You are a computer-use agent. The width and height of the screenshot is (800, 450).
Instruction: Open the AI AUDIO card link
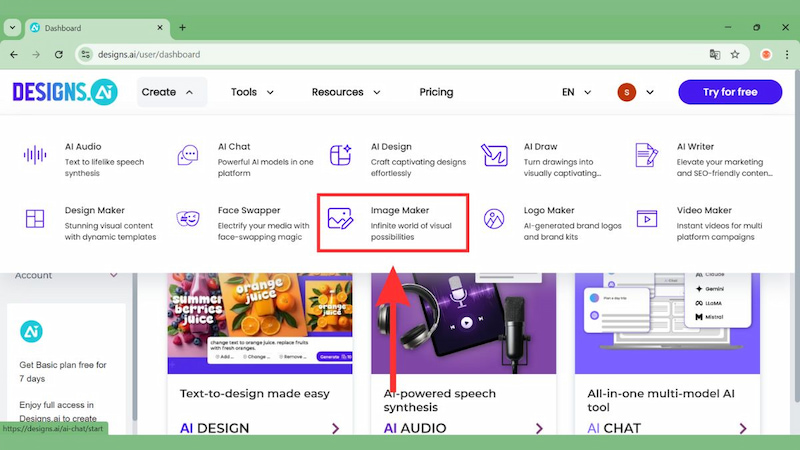click(415, 428)
